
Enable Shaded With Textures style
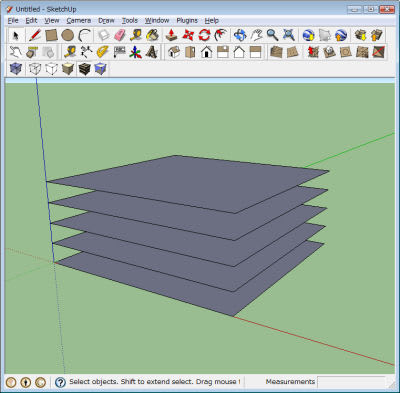coord(84,69)
